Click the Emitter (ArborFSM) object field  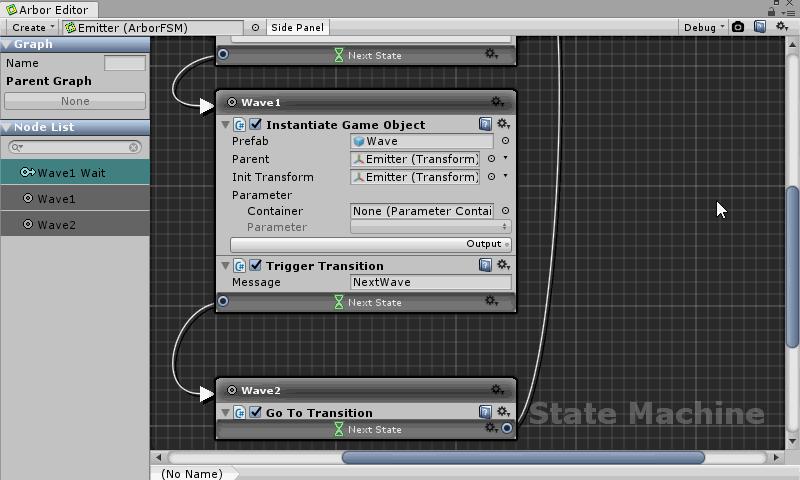pos(153,28)
